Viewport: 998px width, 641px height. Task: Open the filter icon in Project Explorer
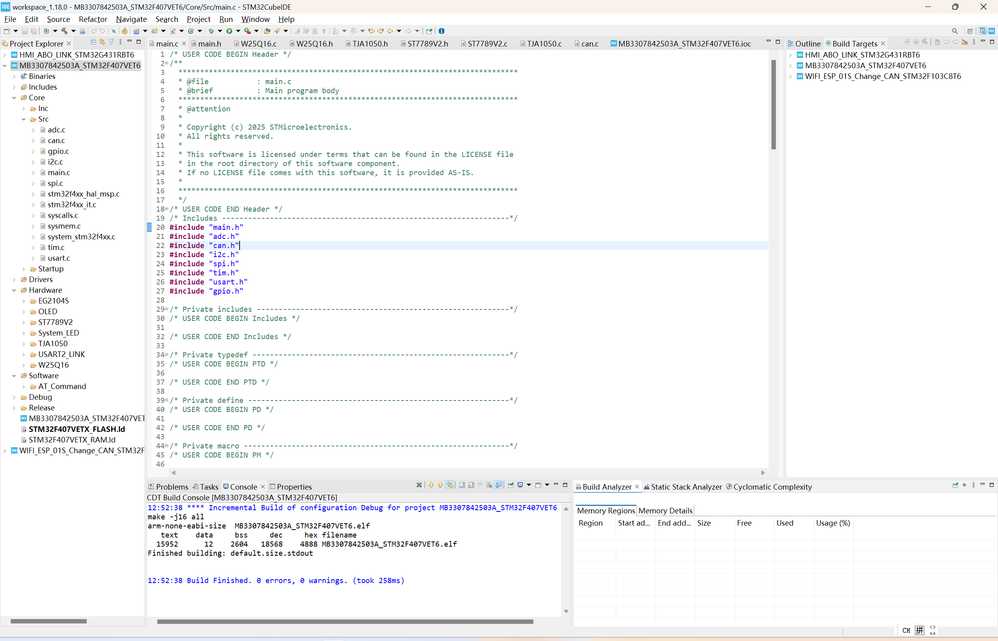click(111, 43)
